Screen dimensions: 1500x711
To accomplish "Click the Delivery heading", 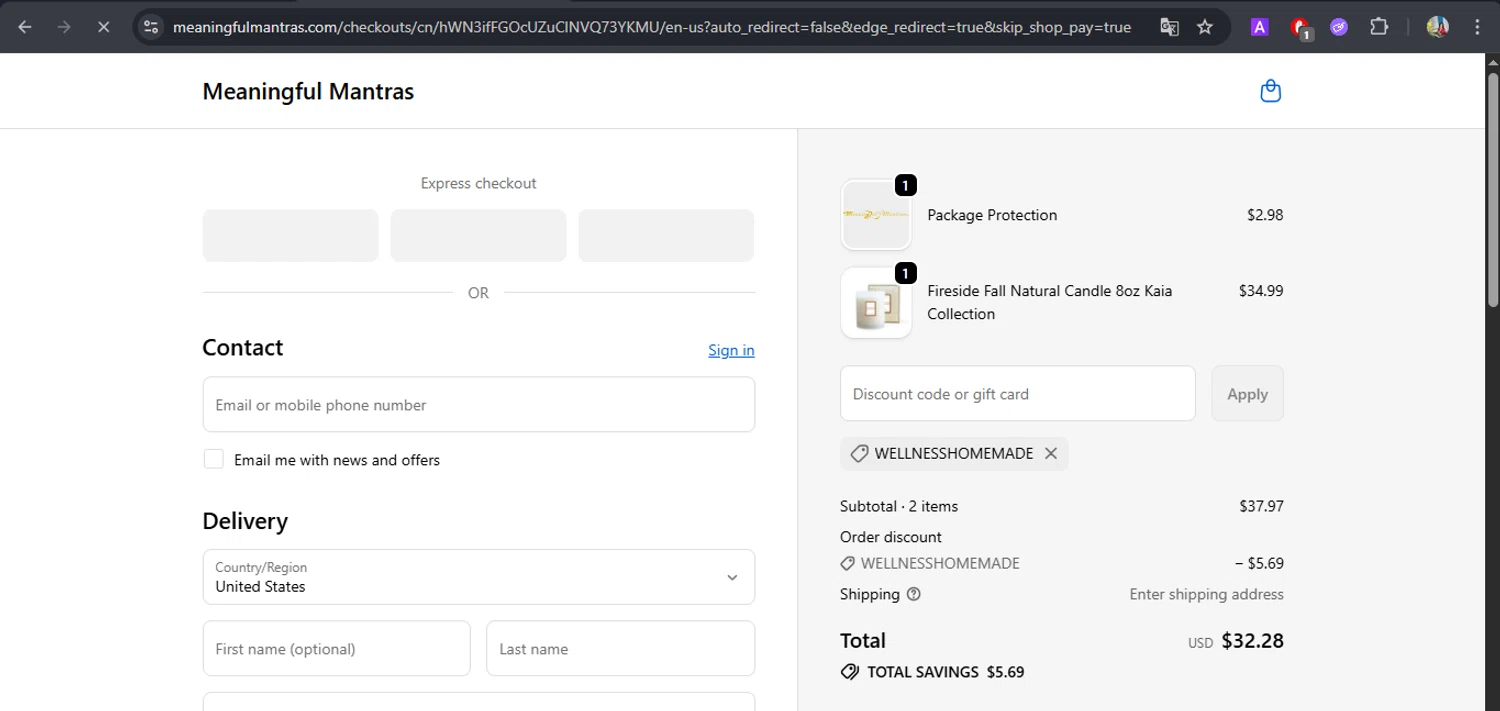I will coord(245,521).
